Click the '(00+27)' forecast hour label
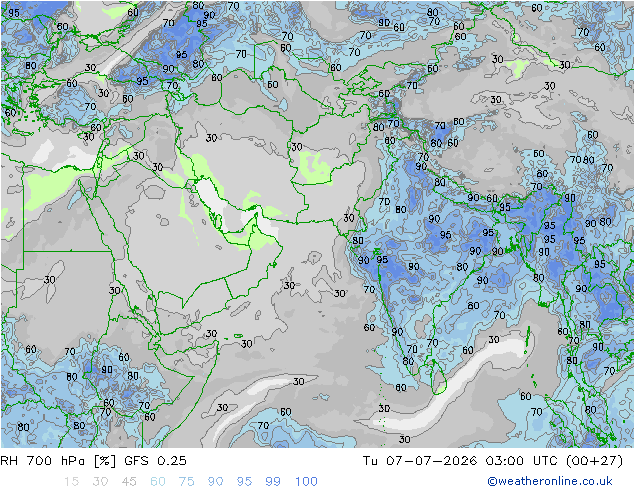 (x=594, y=461)
